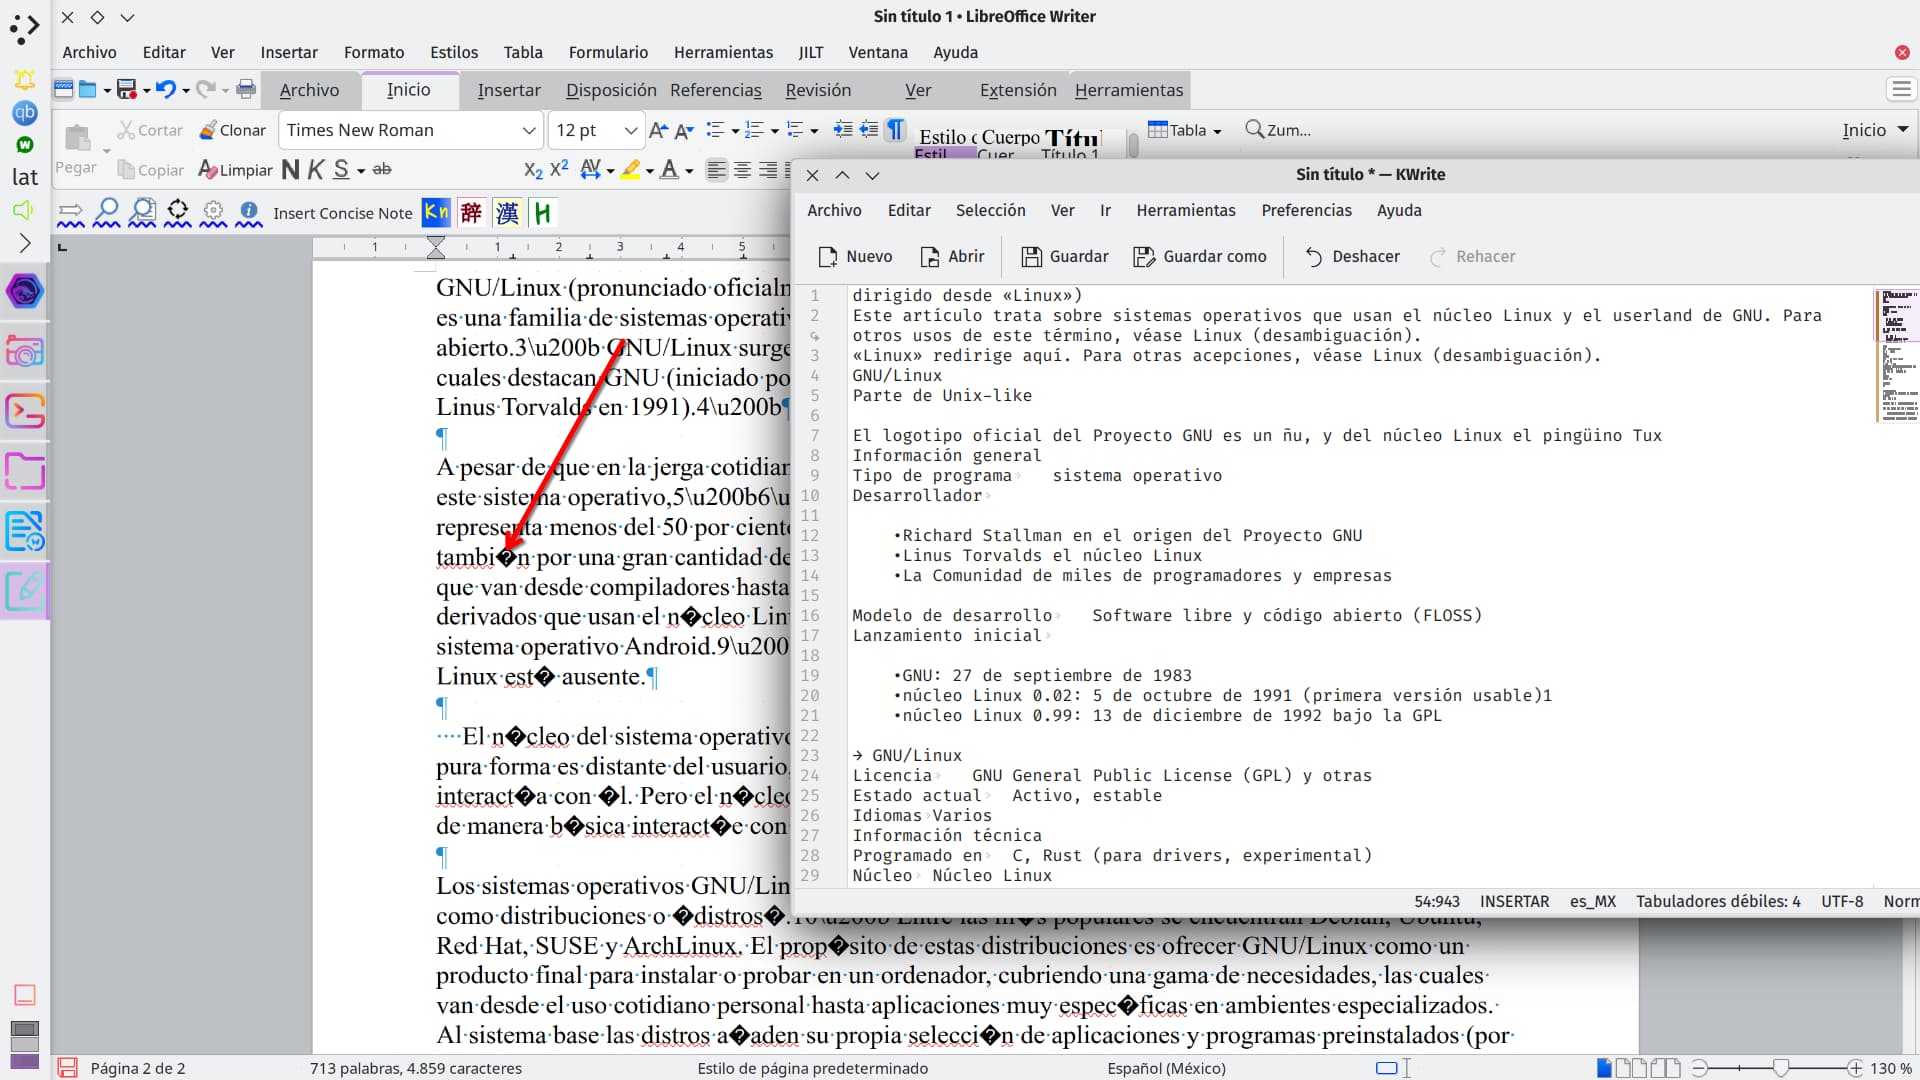Apply superscript with the X² icon
Screen dimensions: 1920x1080
[x=559, y=168]
